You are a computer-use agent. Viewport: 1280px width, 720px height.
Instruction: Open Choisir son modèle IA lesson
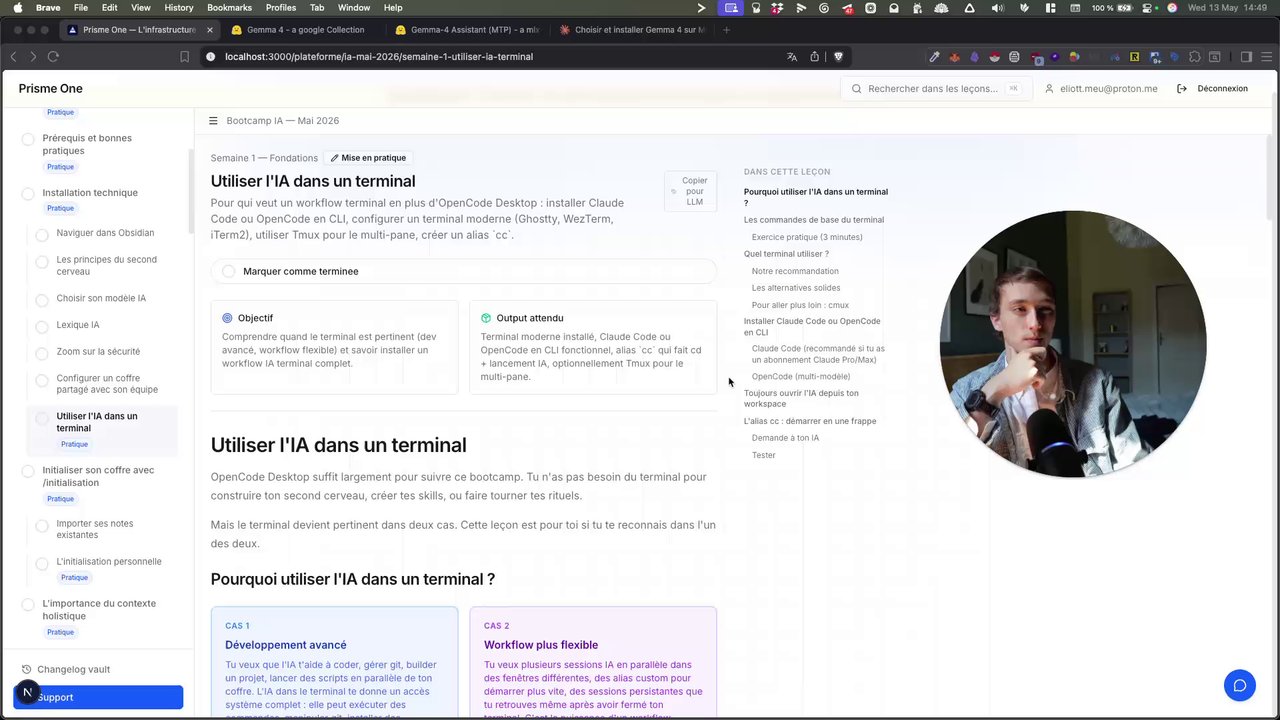101,298
